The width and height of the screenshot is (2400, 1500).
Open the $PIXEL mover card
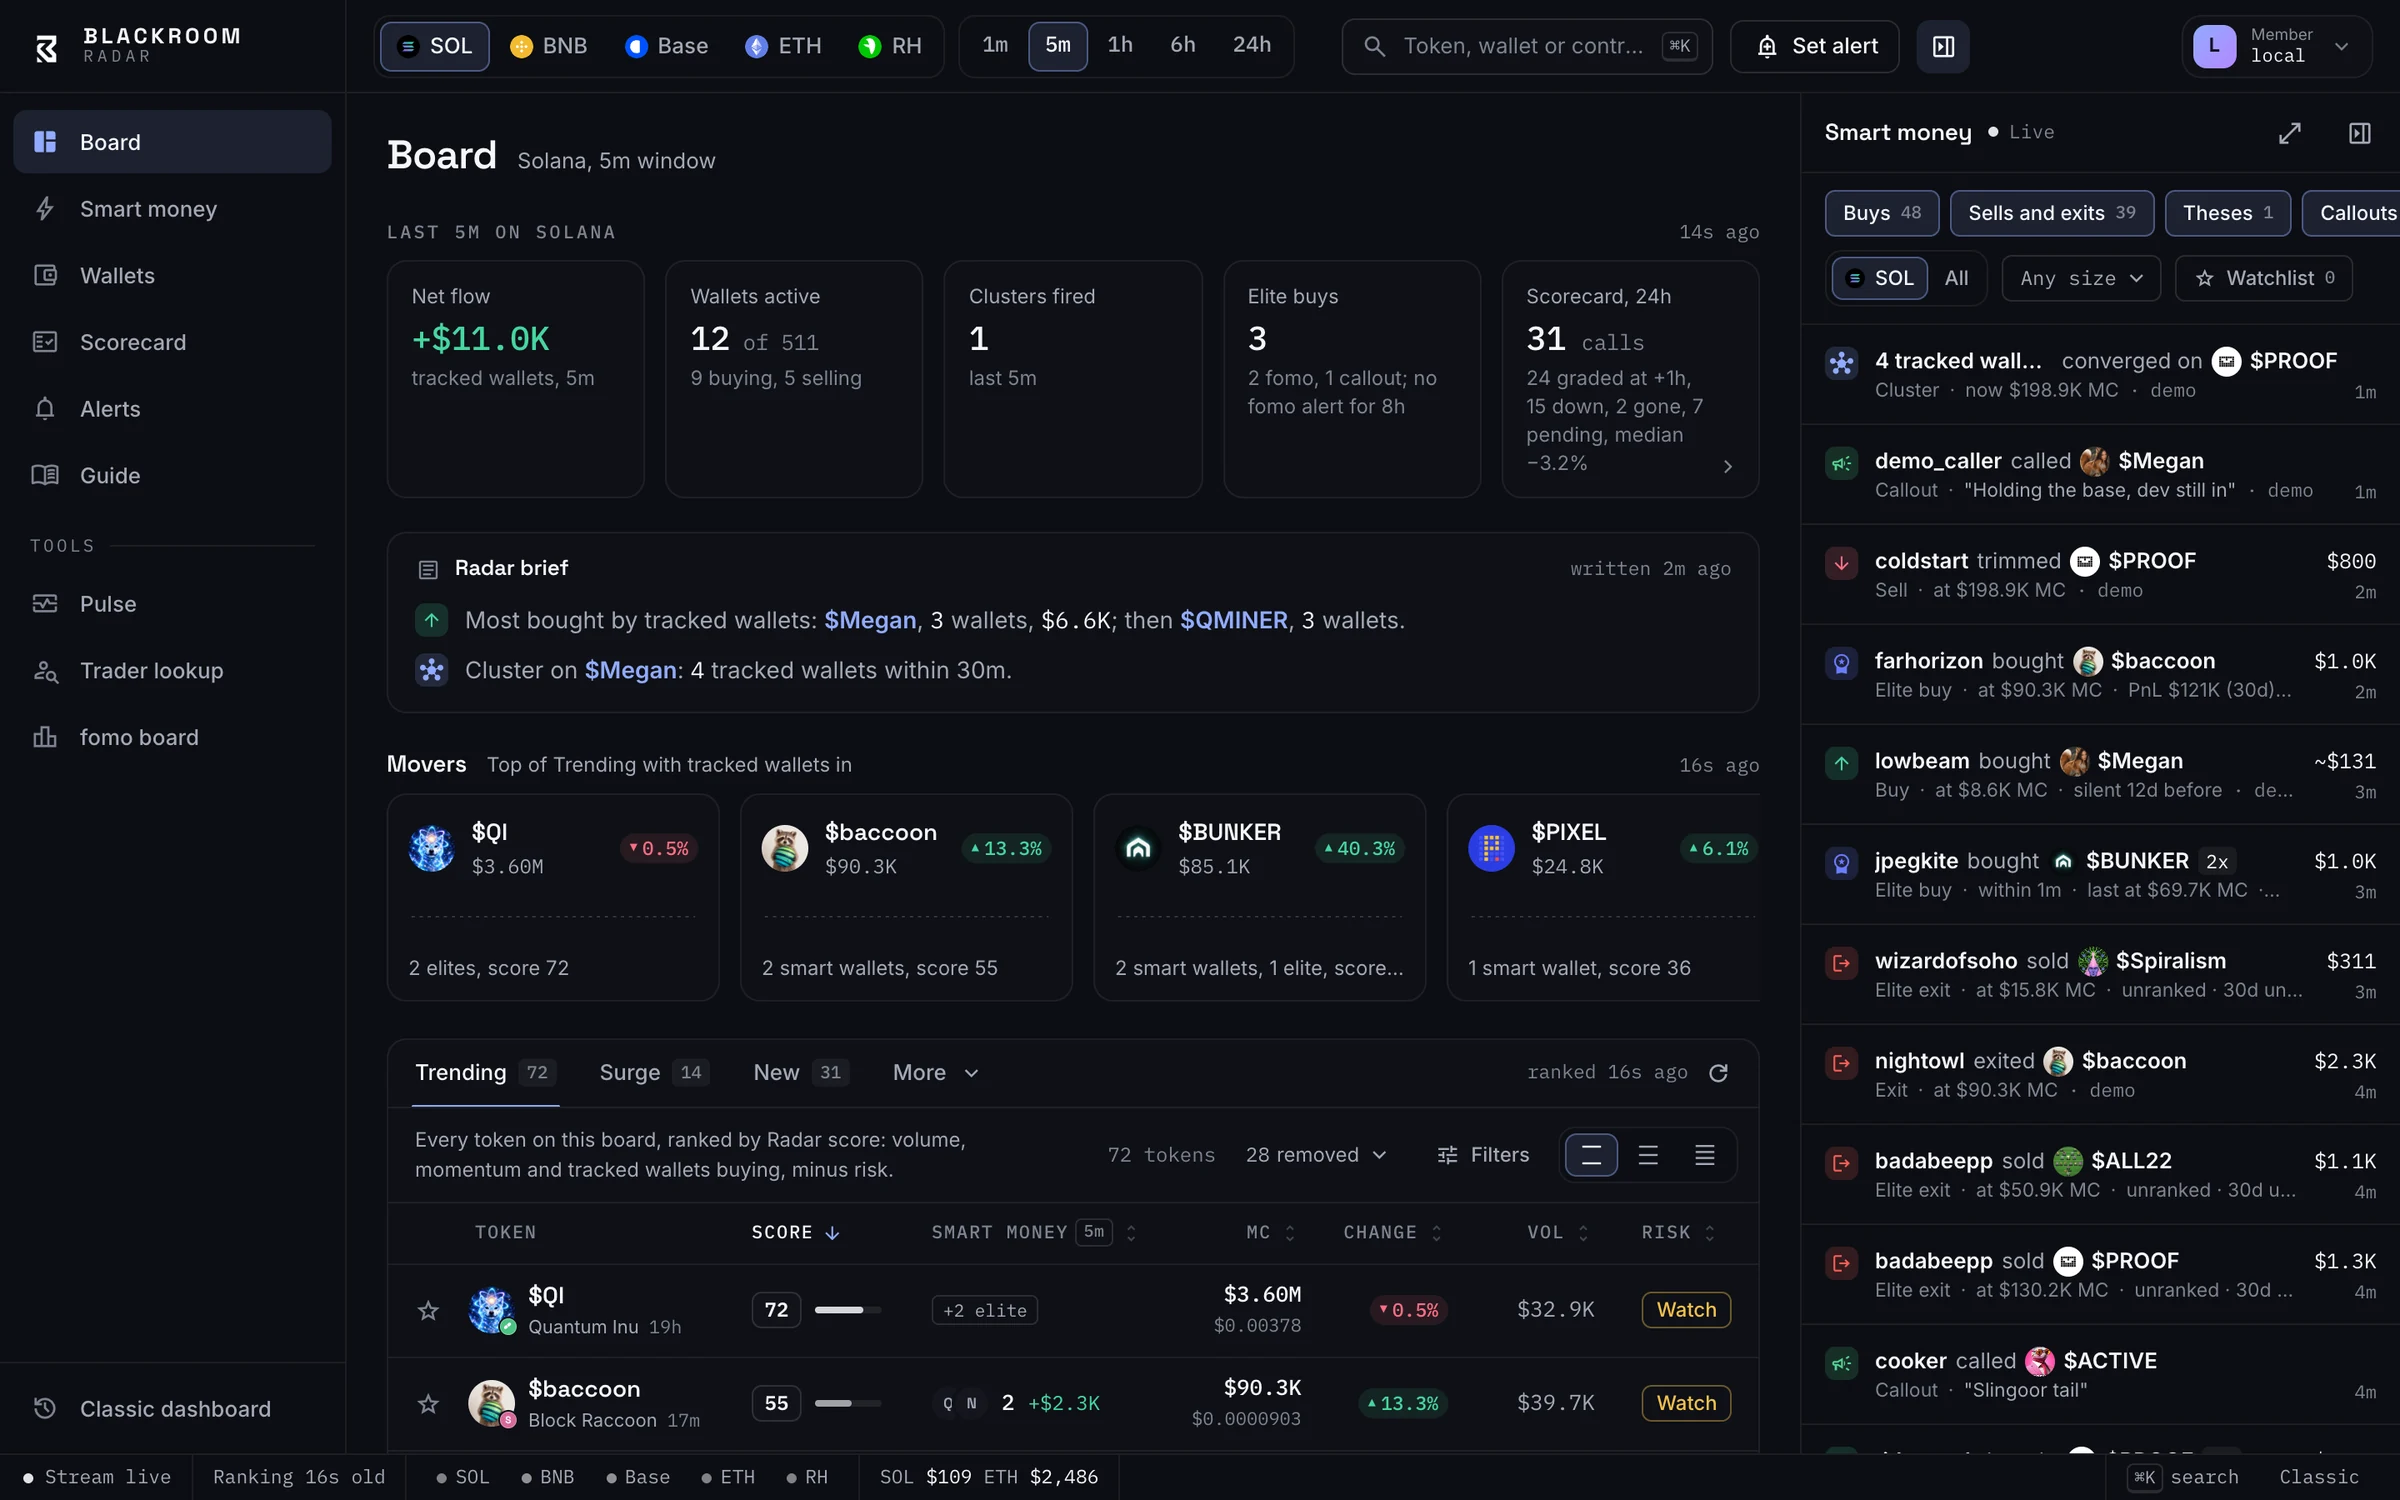tap(1603, 897)
